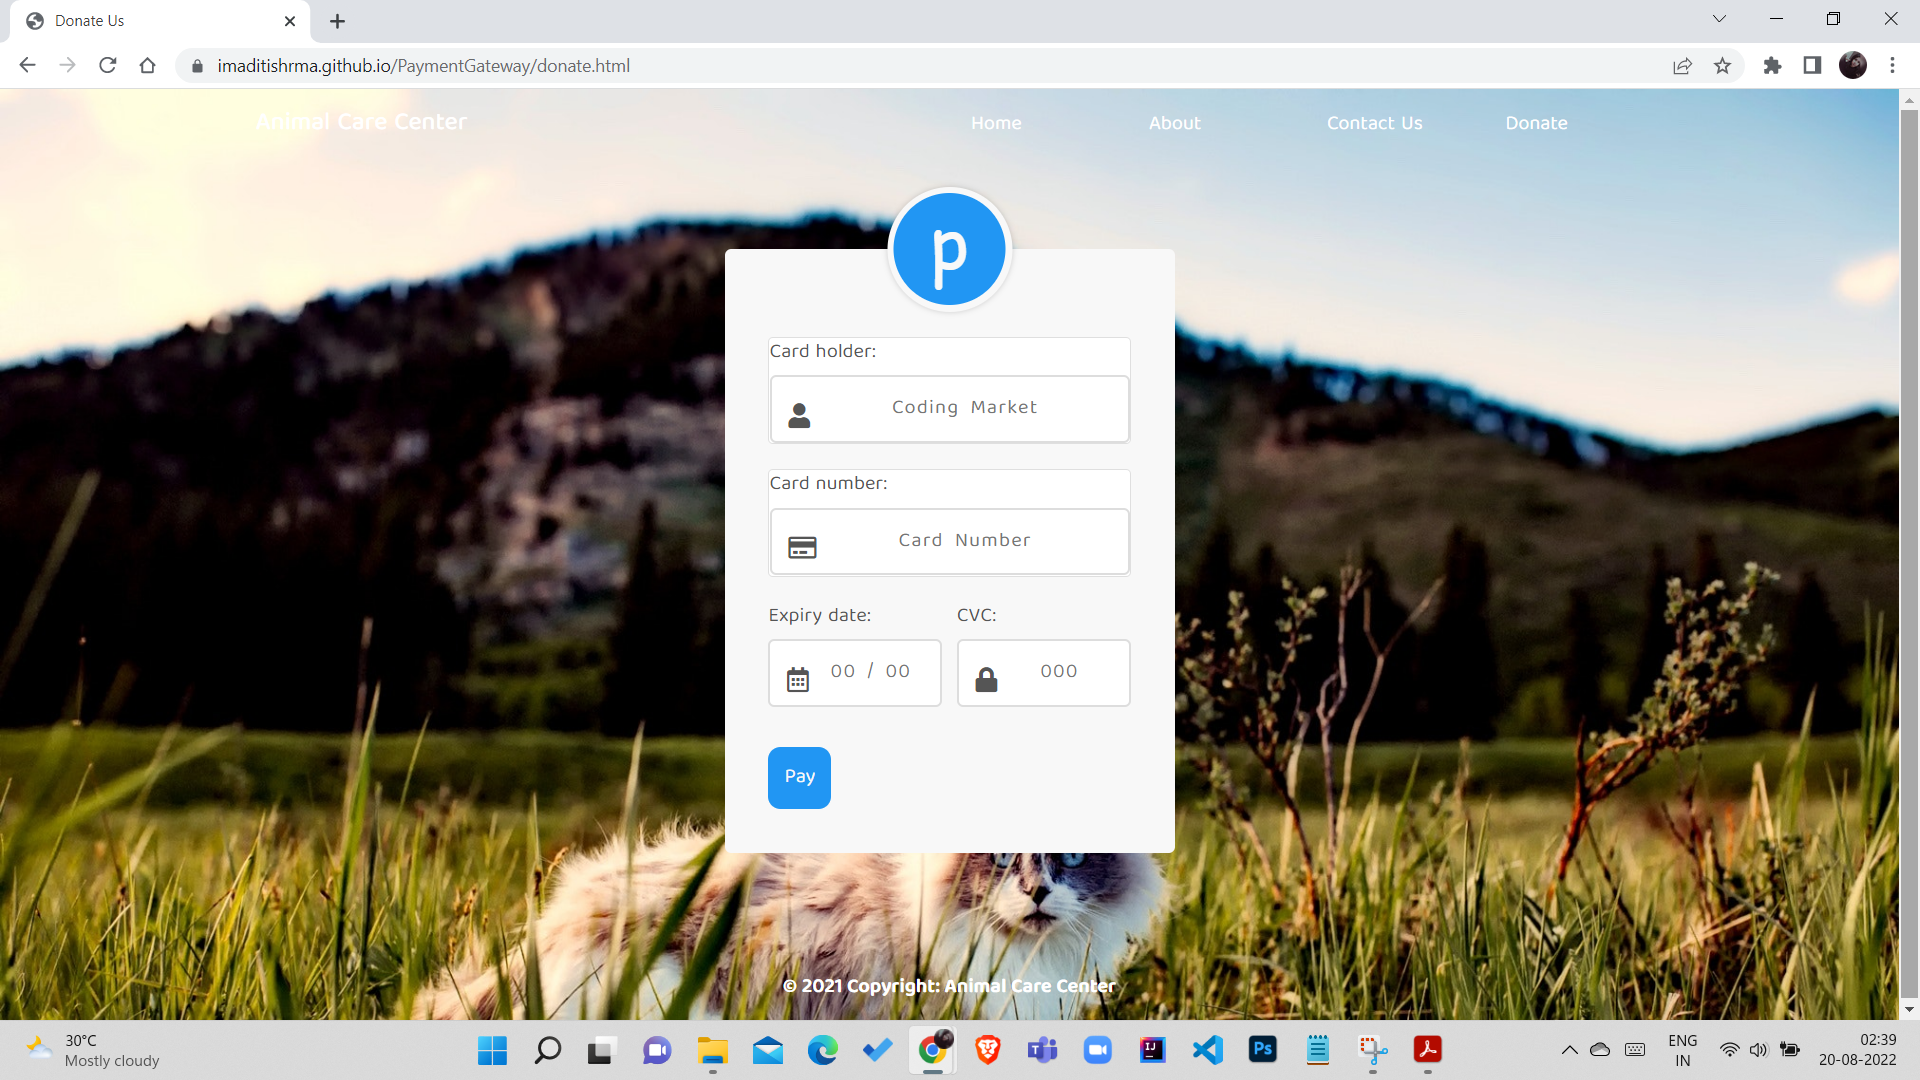The height and width of the screenshot is (1080, 1920).
Task: Click the calendar icon in expiry field
Action: coord(797,680)
